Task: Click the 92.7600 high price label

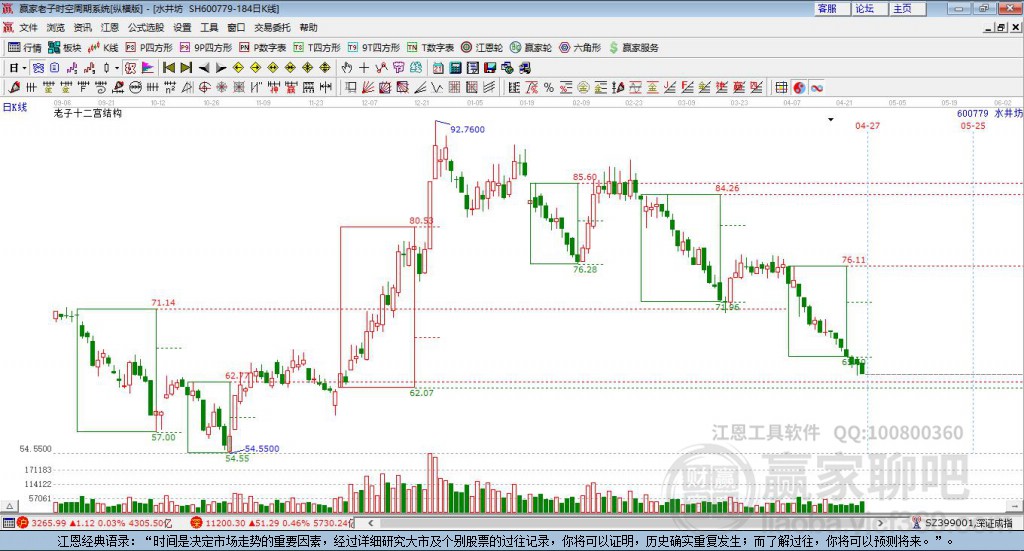Action: pos(468,129)
